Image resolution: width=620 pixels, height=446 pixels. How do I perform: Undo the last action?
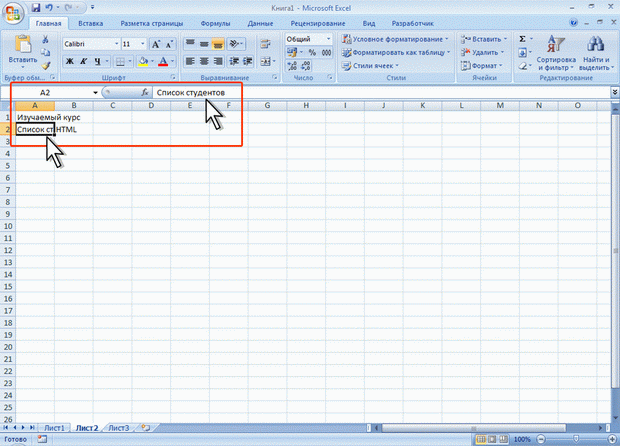tap(49, 8)
